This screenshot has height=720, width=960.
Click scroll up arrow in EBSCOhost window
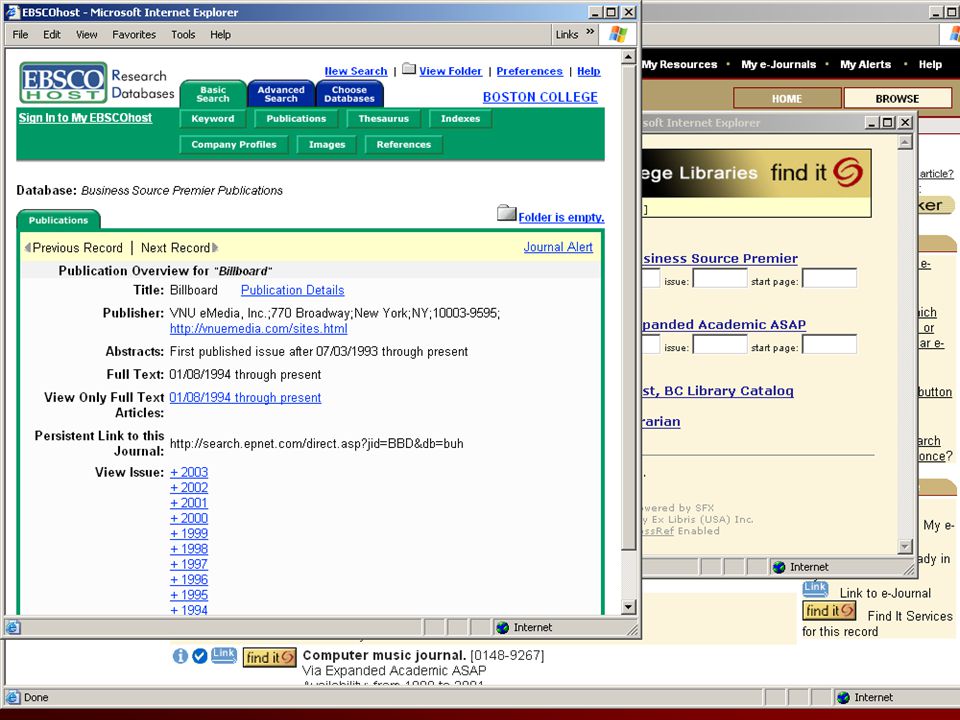tap(628, 57)
